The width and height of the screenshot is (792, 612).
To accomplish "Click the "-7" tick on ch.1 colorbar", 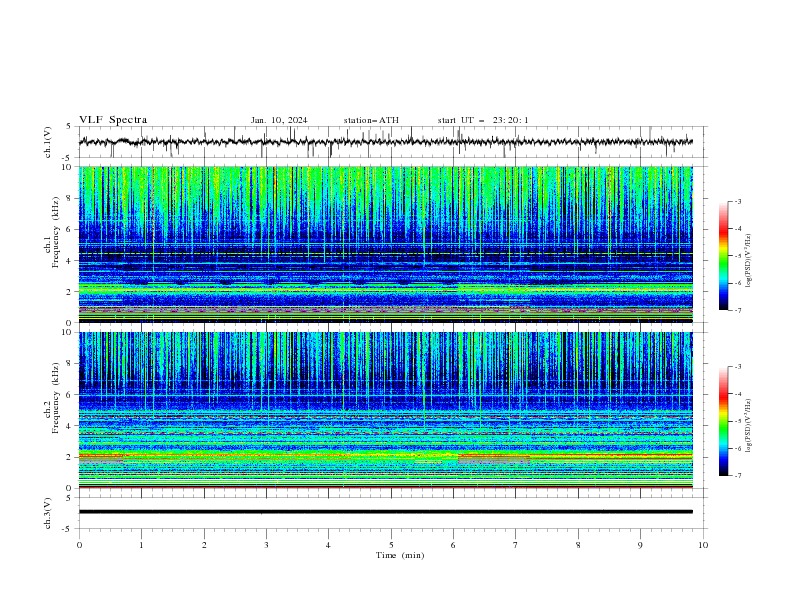I will coord(737,311).
